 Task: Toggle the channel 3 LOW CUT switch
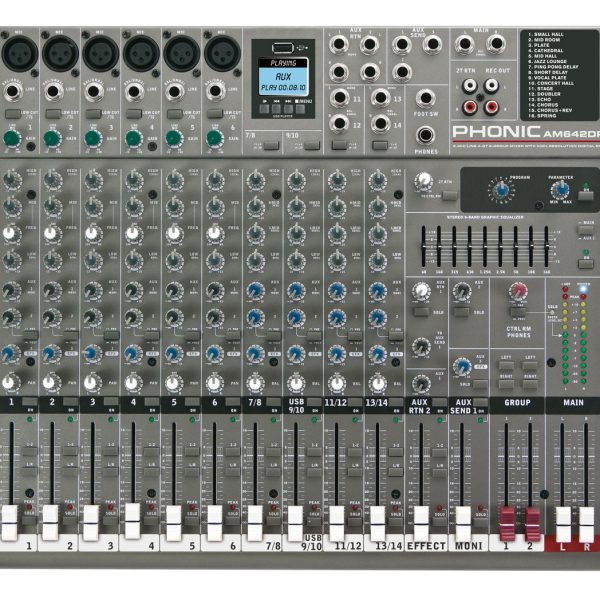[93, 113]
